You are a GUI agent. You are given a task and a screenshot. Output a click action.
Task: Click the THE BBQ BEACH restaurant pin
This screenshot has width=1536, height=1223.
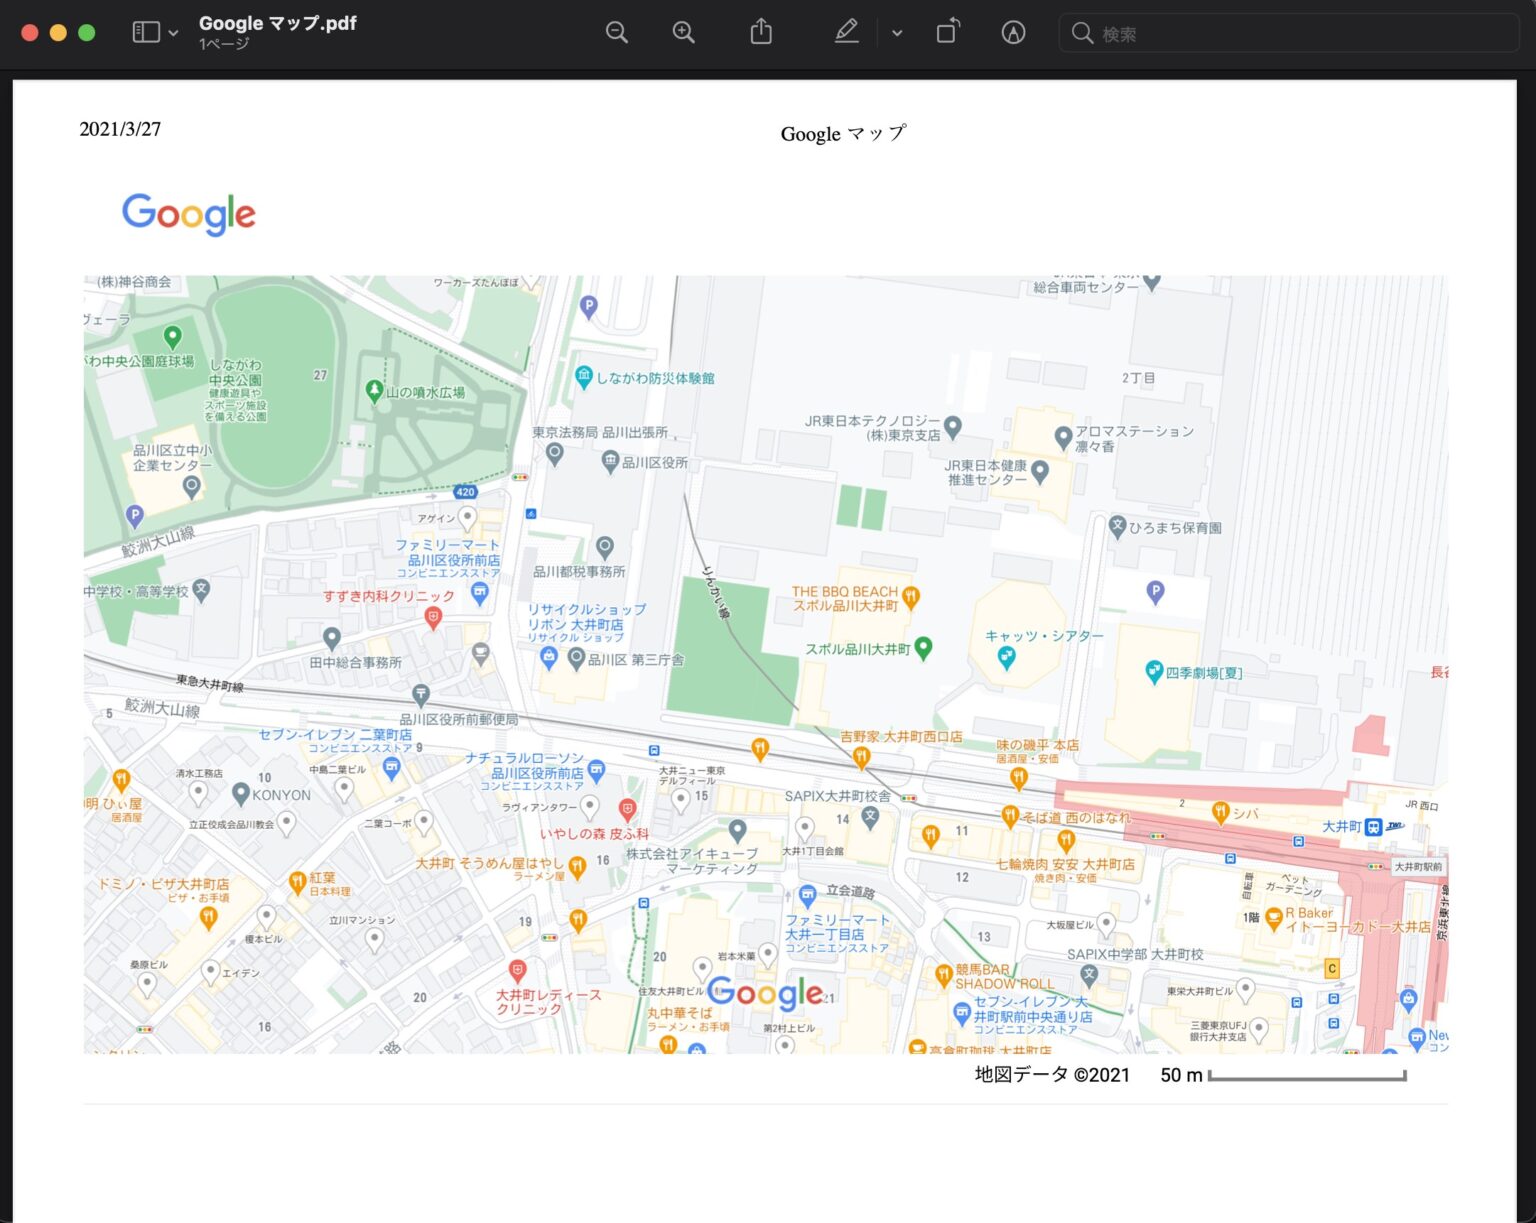pyautogui.click(x=910, y=597)
